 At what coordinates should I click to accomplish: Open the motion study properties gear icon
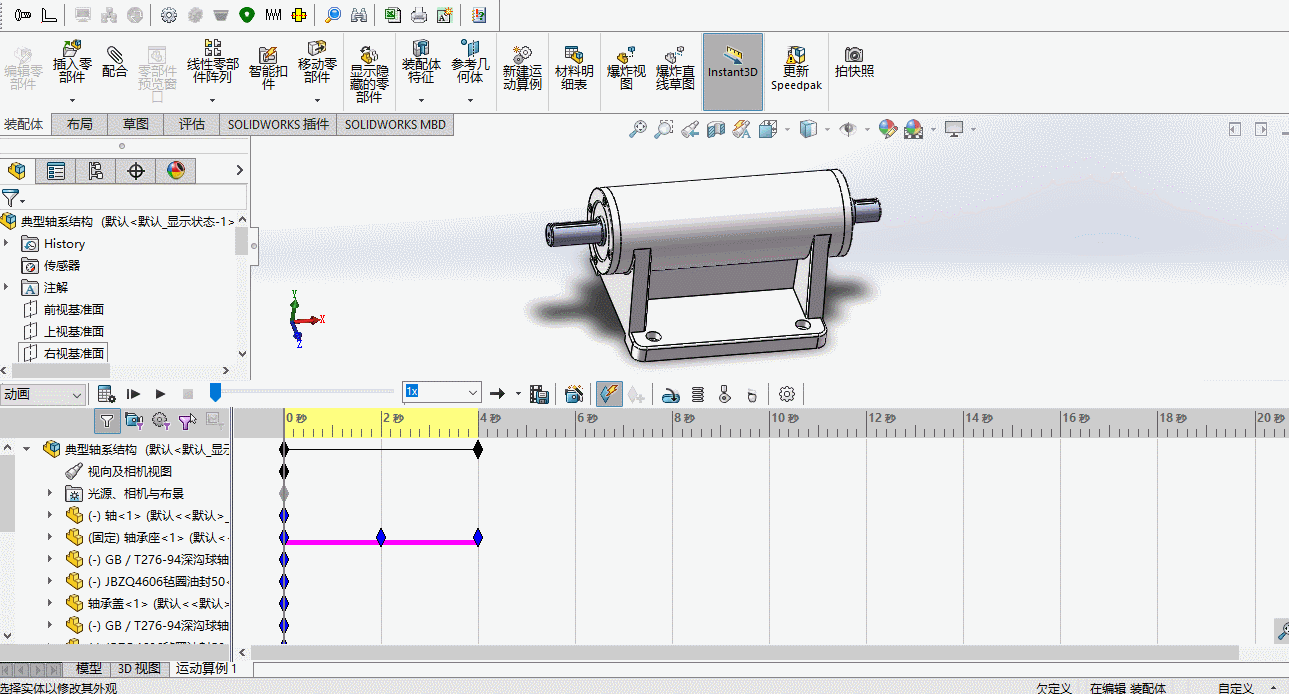787,394
